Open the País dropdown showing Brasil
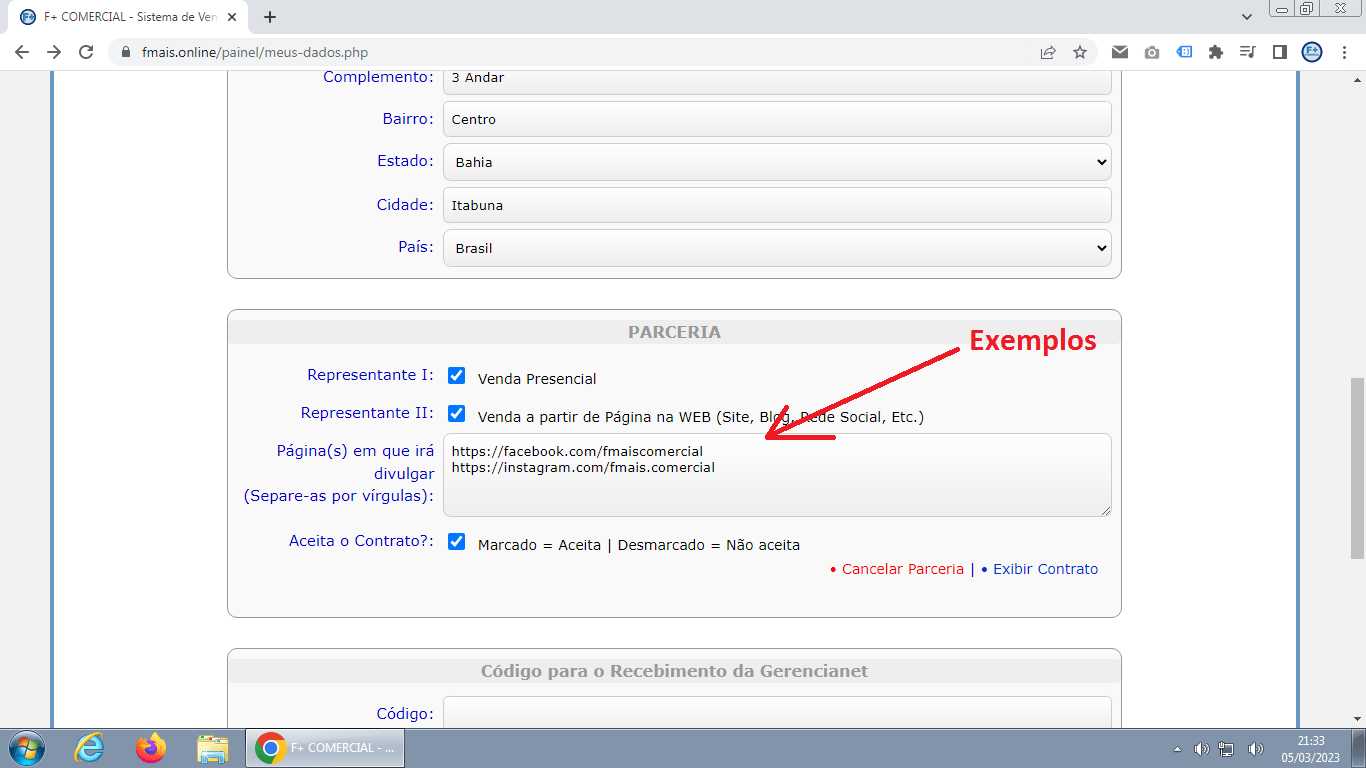 pyautogui.click(x=776, y=248)
